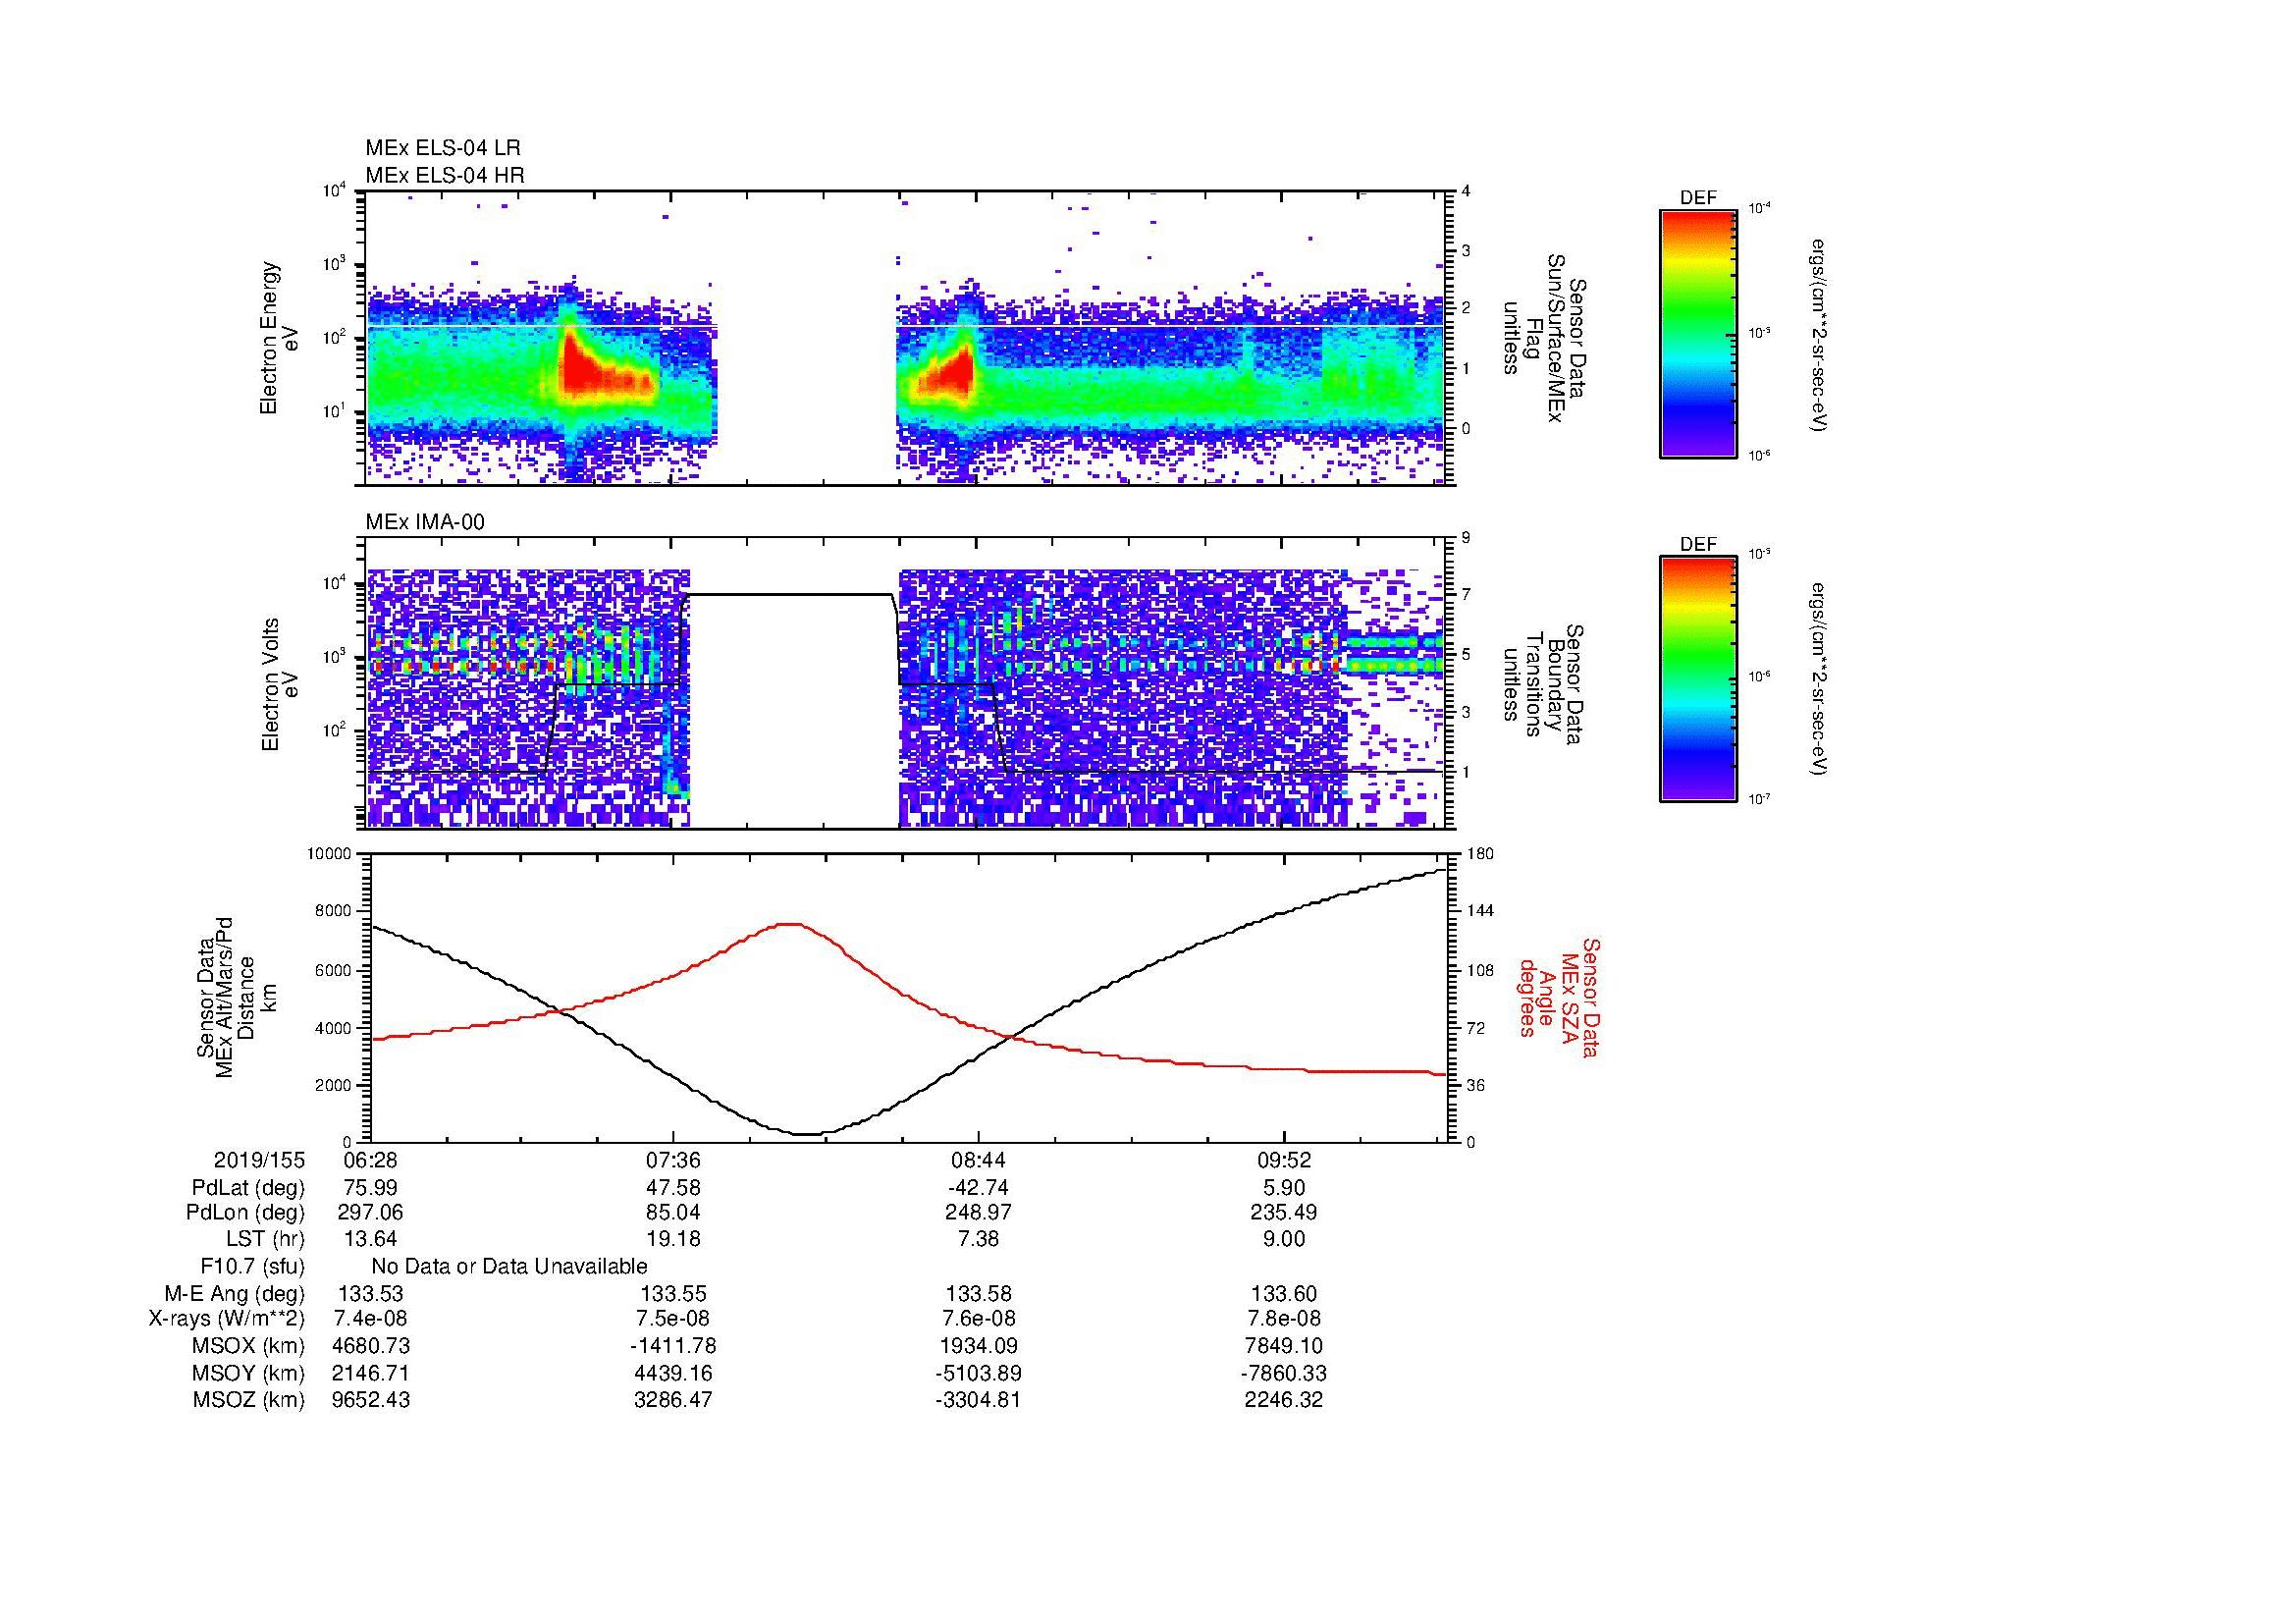2296x1623 pixels.
Task: Click M-E Ang value 133.55
Action: click(674, 1294)
